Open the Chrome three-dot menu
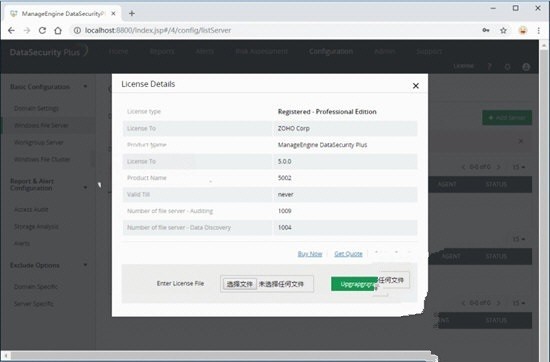 [x=538, y=31]
